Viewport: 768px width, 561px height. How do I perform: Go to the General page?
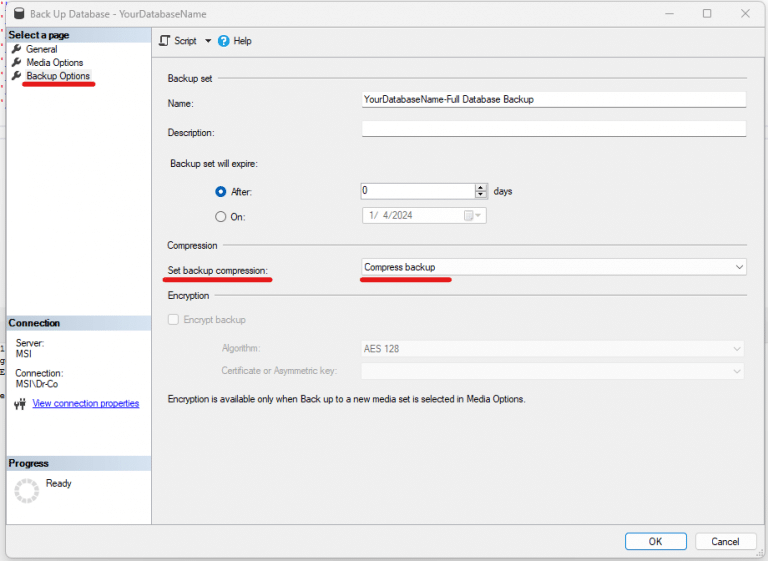point(41,49)
